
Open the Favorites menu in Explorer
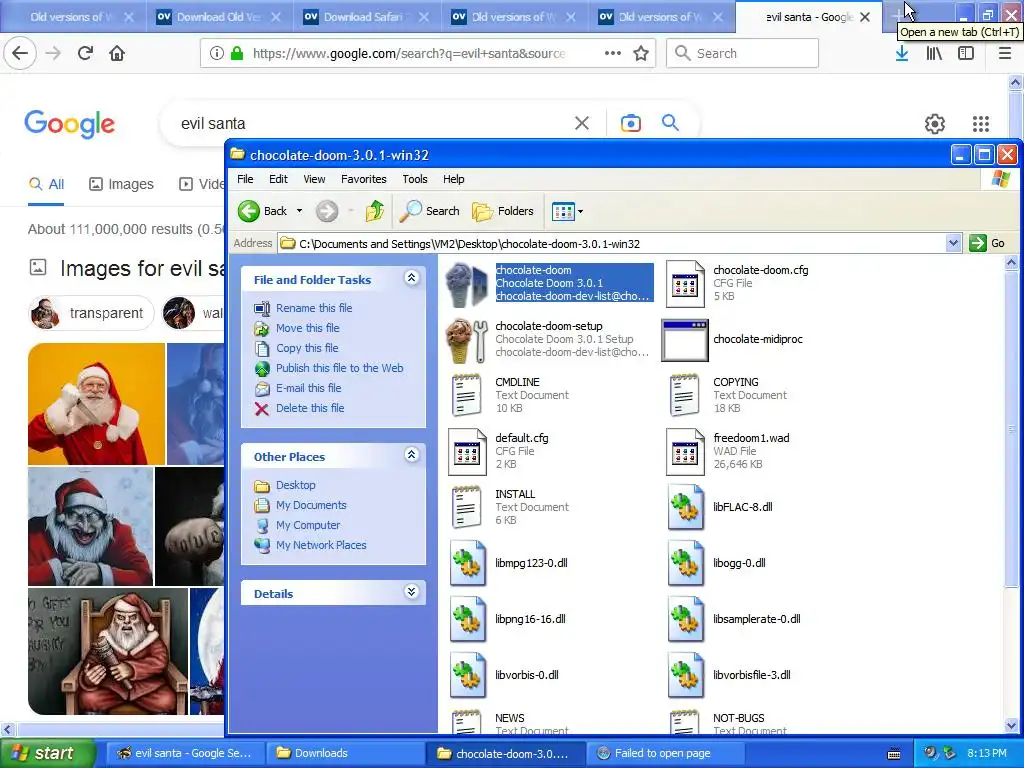[364, 179]
